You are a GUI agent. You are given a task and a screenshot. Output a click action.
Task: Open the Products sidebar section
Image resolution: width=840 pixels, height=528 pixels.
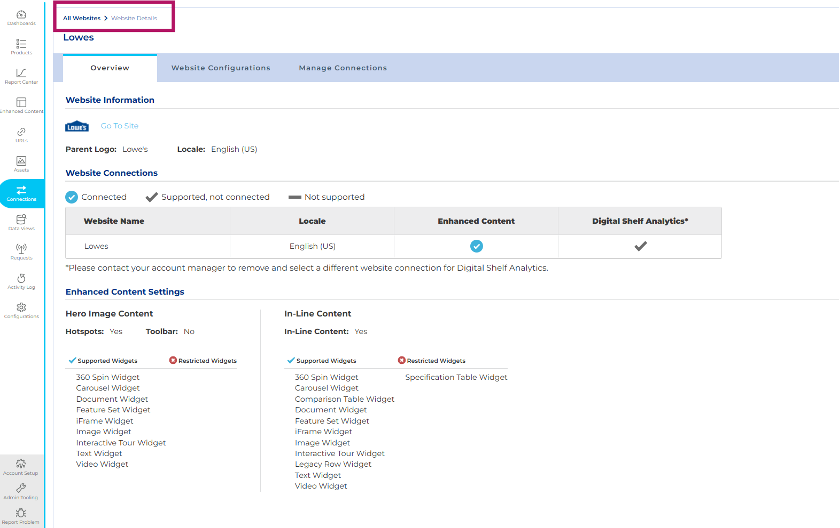coord(21,47)
